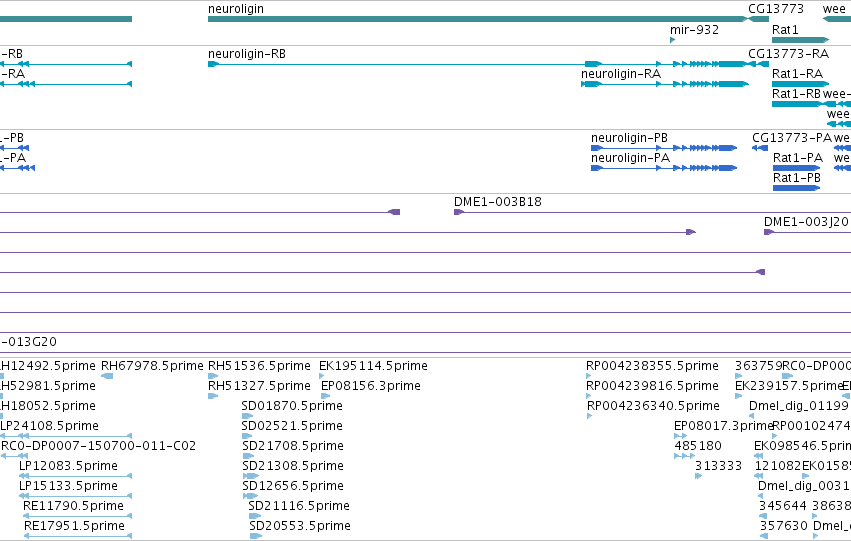Select the Rat1-RB transcript label
The height and width of the screenshot is (541, 851).
[x=796, y=94]
